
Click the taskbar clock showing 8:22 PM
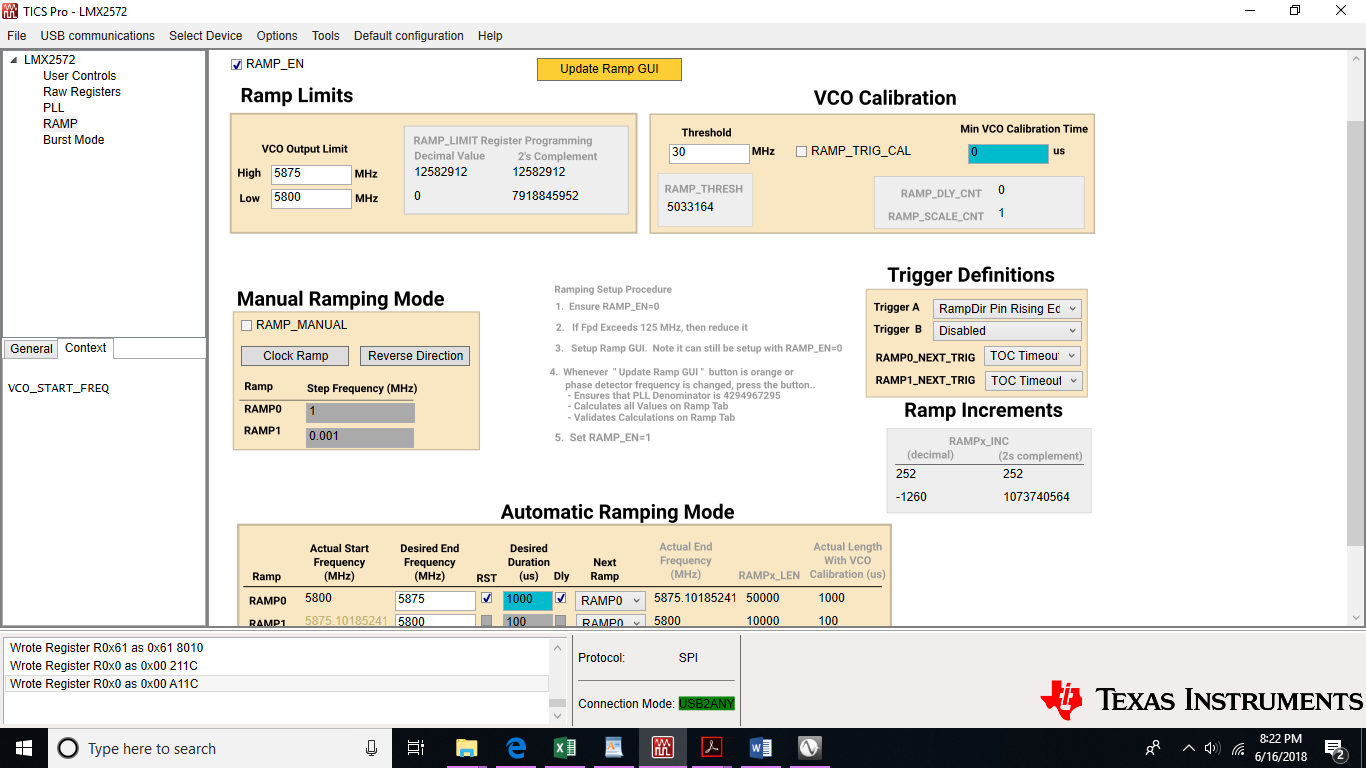pyautogui.click(x=1280, y=748)
